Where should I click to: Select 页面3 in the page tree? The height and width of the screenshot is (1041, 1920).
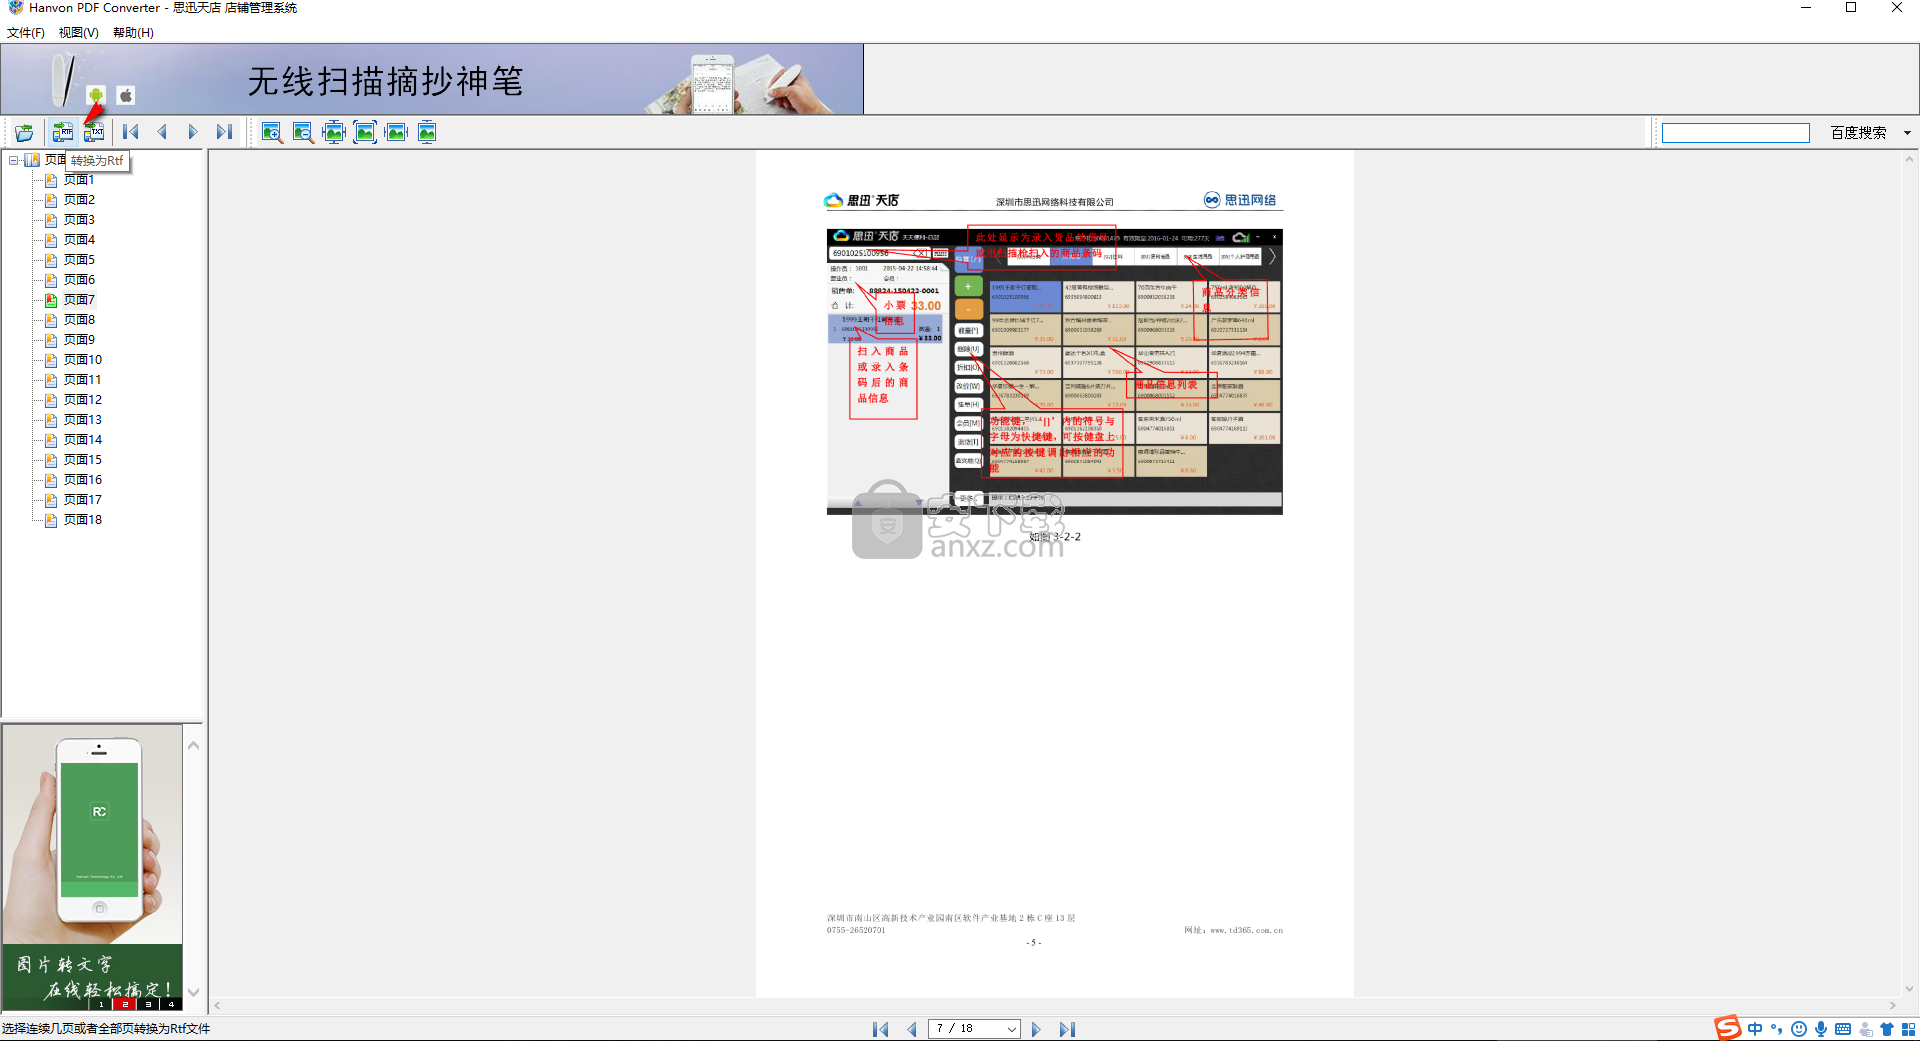[79, 220]
